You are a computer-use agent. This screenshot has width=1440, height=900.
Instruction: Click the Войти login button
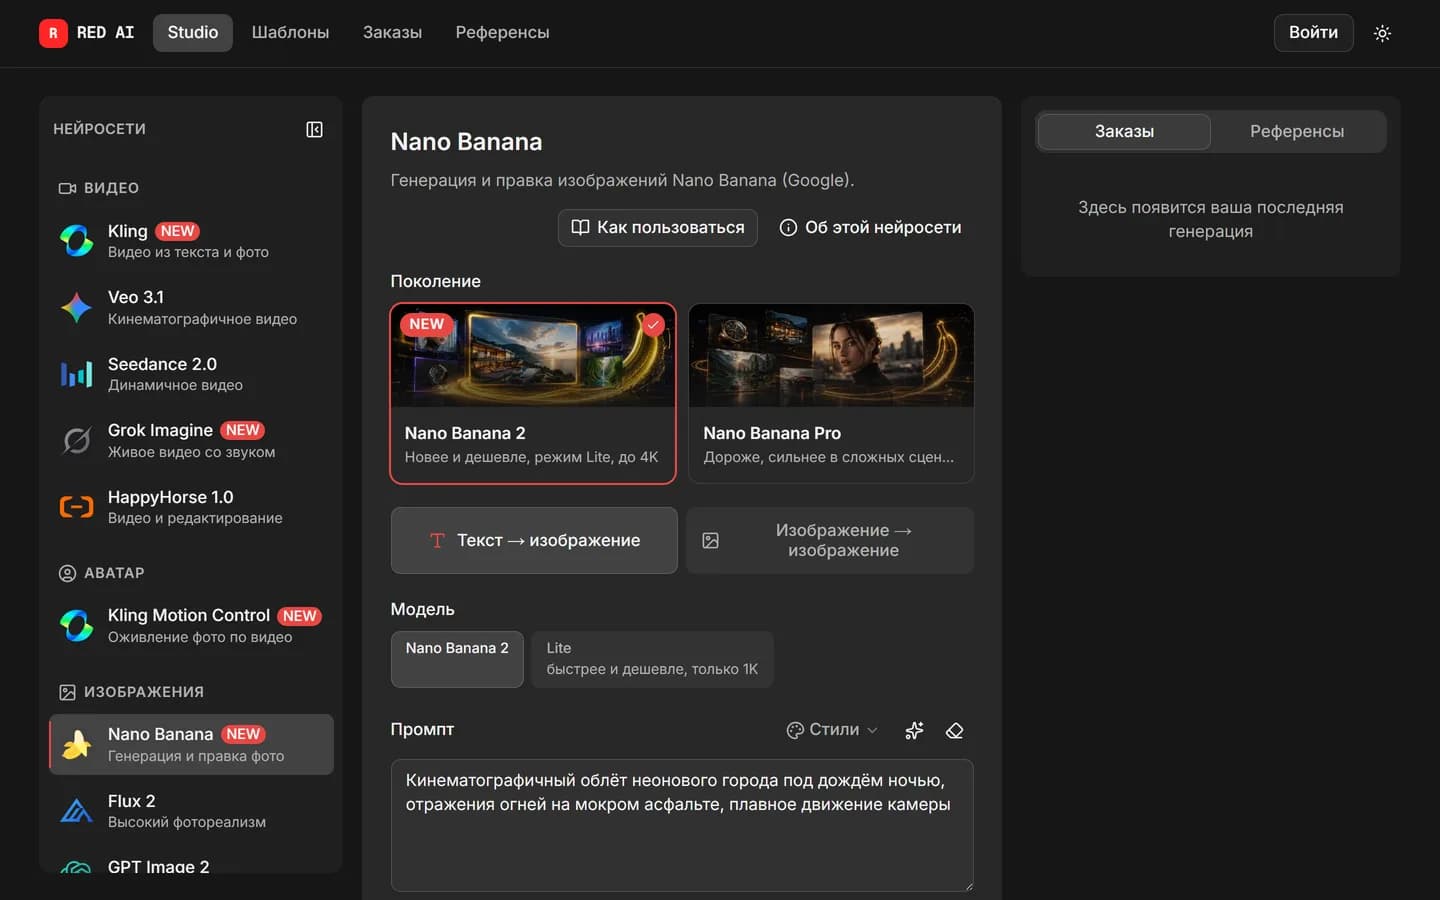pos(1313,32)
